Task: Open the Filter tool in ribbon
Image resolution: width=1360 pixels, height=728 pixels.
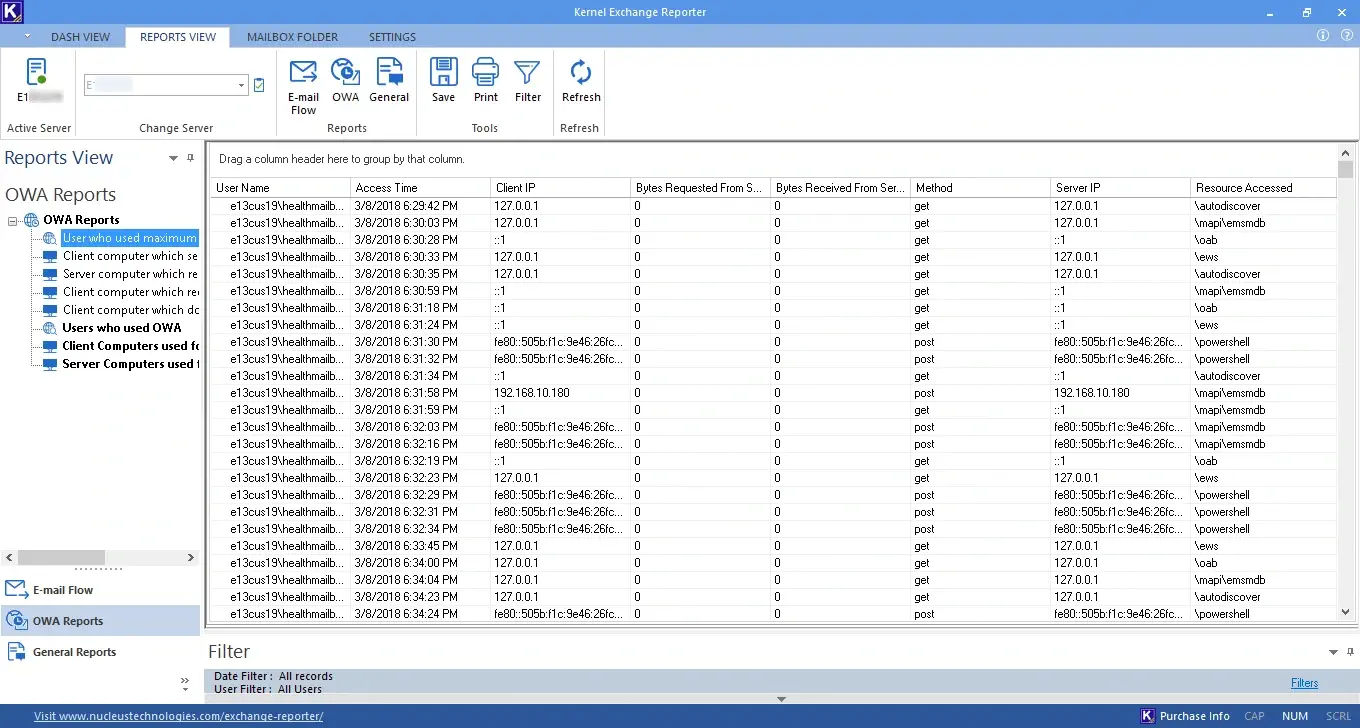Action: [528, 80]
